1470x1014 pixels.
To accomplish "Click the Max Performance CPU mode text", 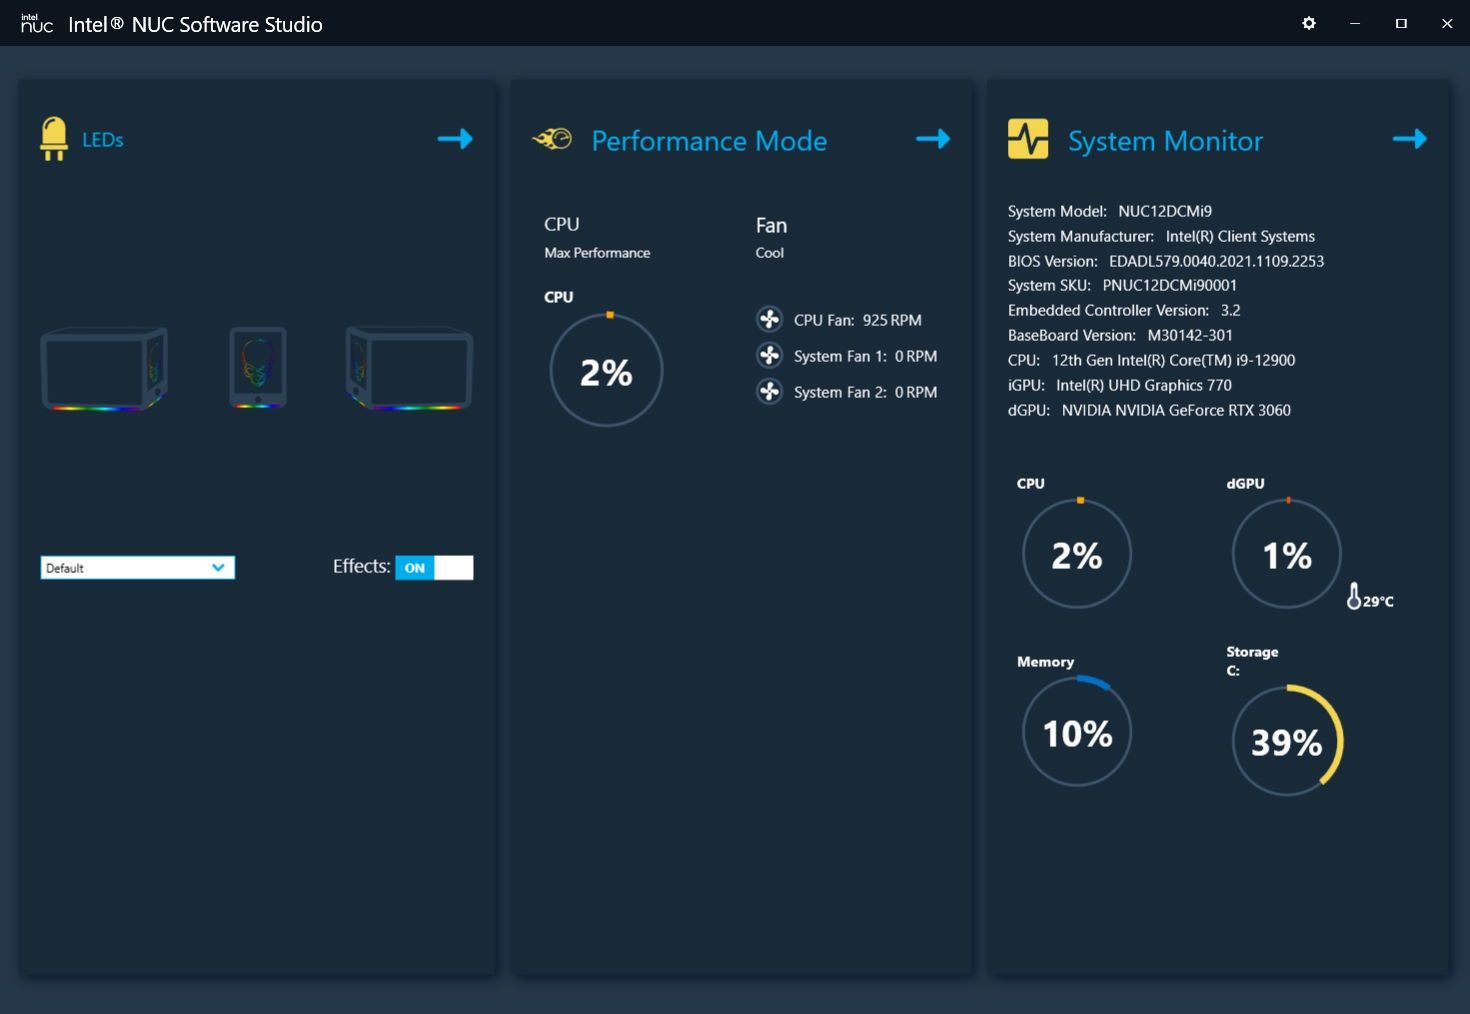I will pos(597,253).
